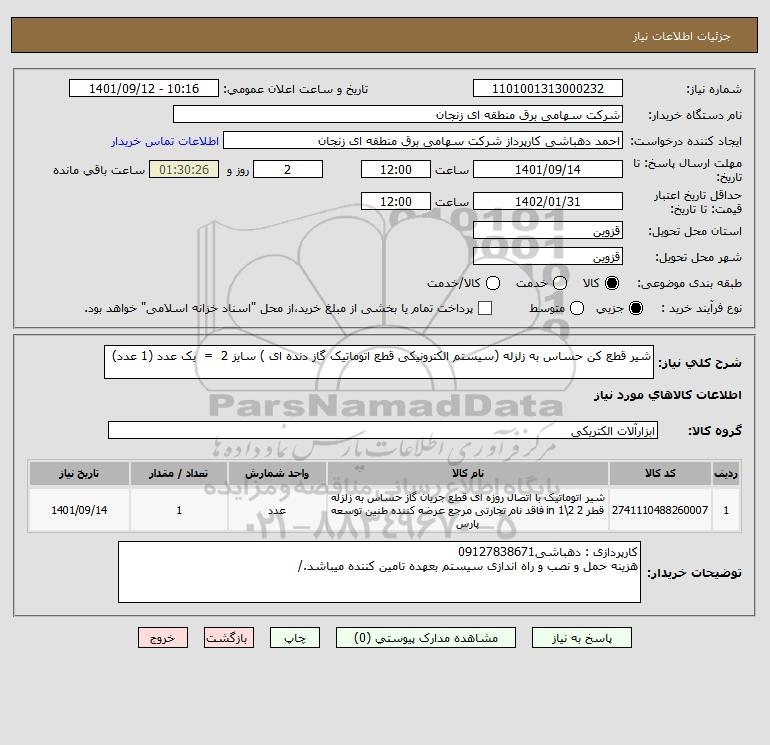Click the جزئیات اطلاعات نیاز header title
Screen dimensions: 770x745
pos(682,36)
